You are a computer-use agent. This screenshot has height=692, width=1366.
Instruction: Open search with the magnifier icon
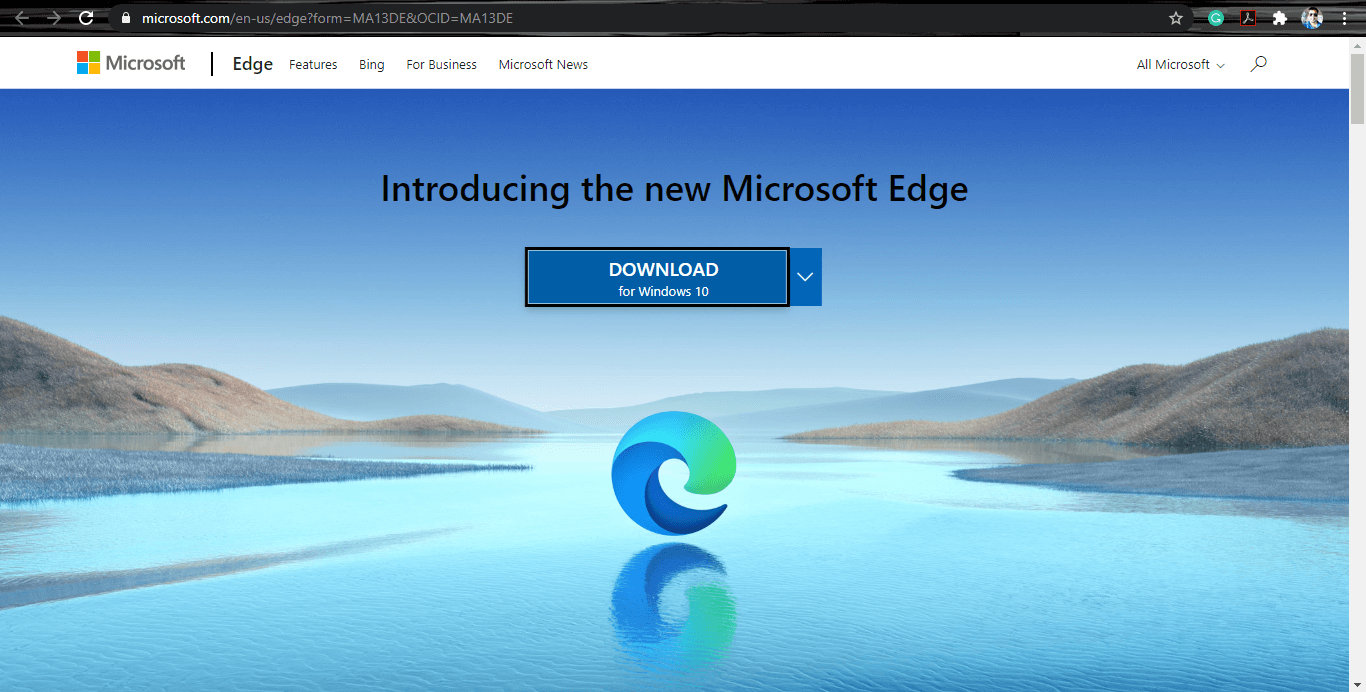[1258, 63]
